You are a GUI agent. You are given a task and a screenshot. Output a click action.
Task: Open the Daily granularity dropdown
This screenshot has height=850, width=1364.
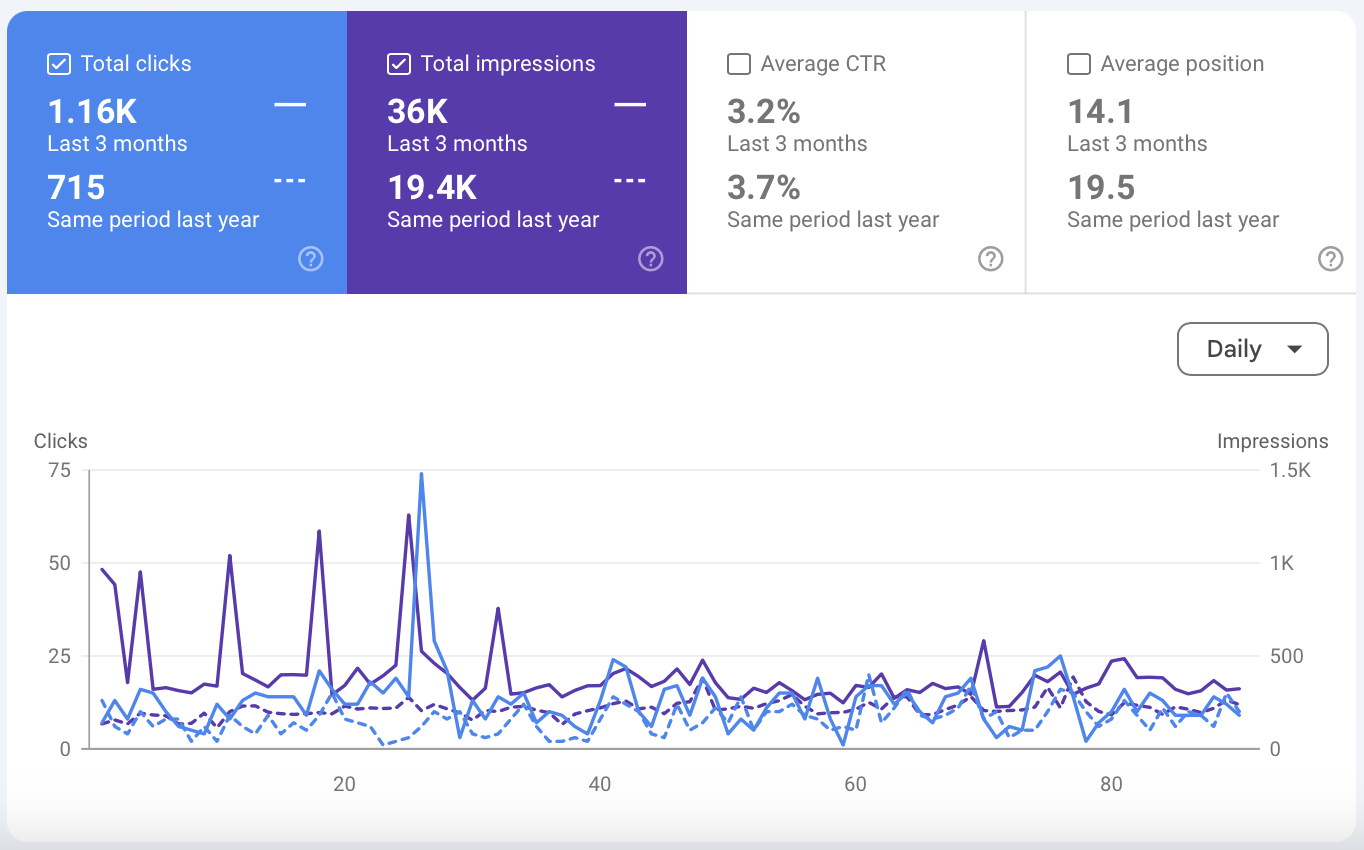[x=1252, y=349]
